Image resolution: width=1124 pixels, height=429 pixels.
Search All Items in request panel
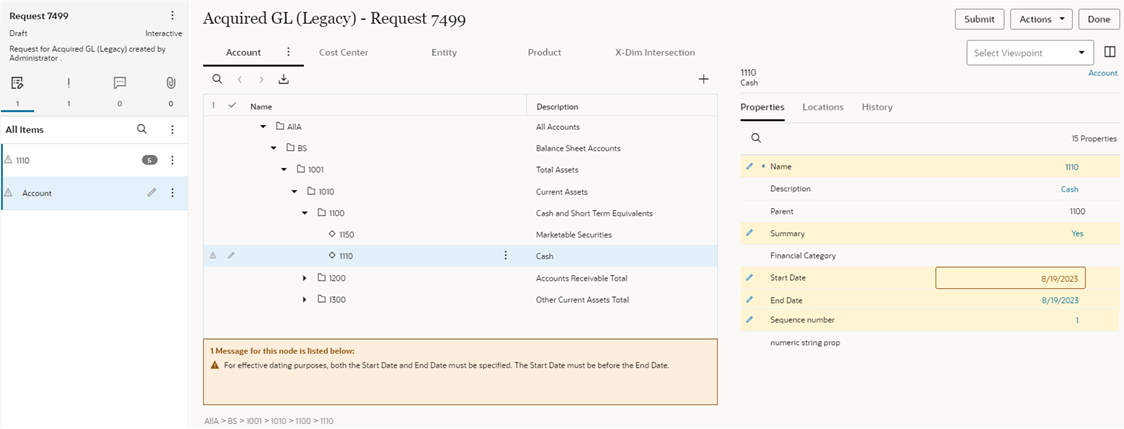(142, 129)
